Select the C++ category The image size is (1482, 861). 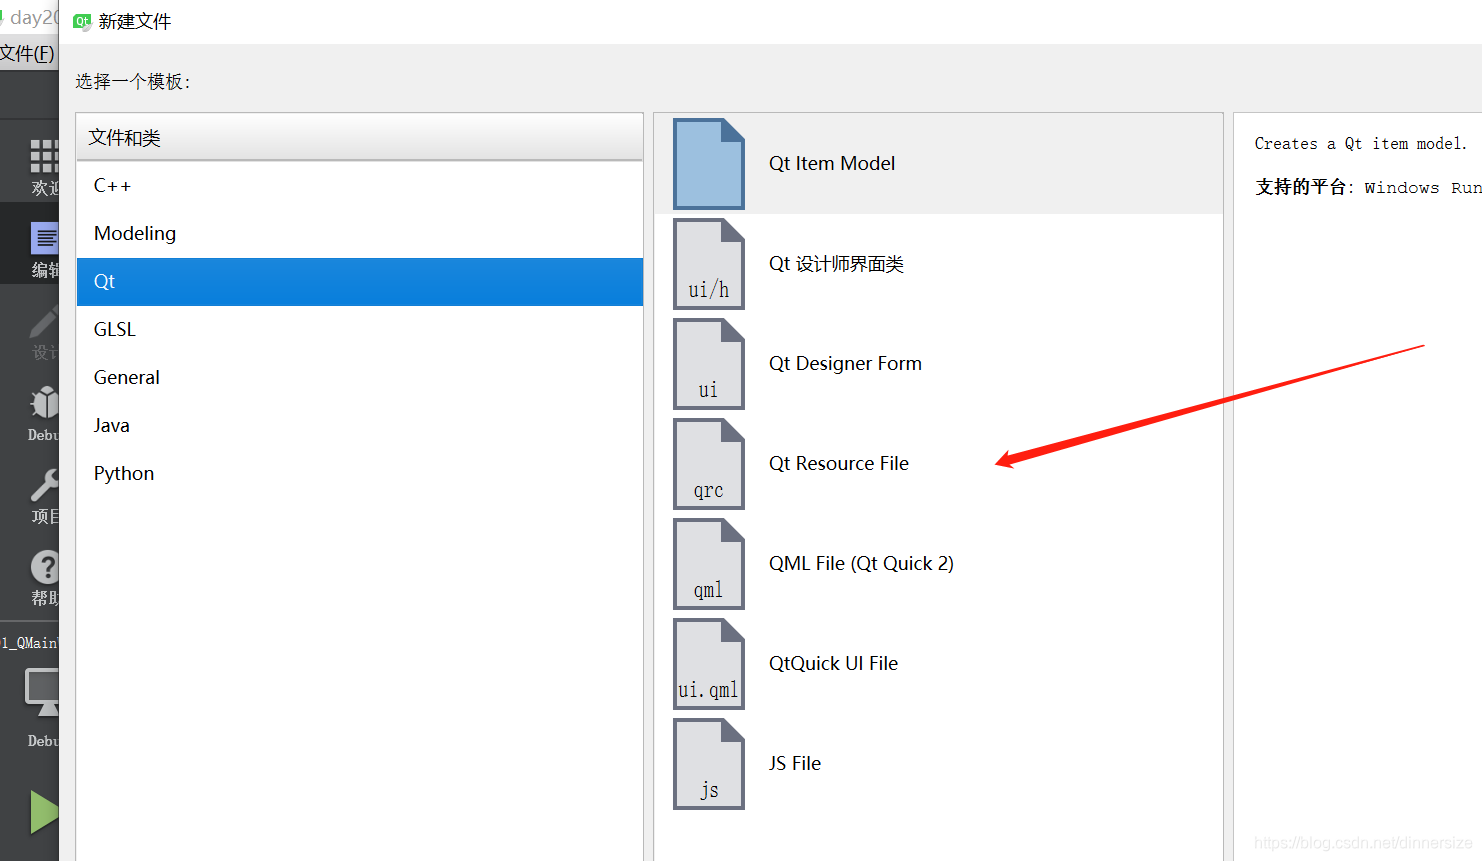[x=360, y=186]
